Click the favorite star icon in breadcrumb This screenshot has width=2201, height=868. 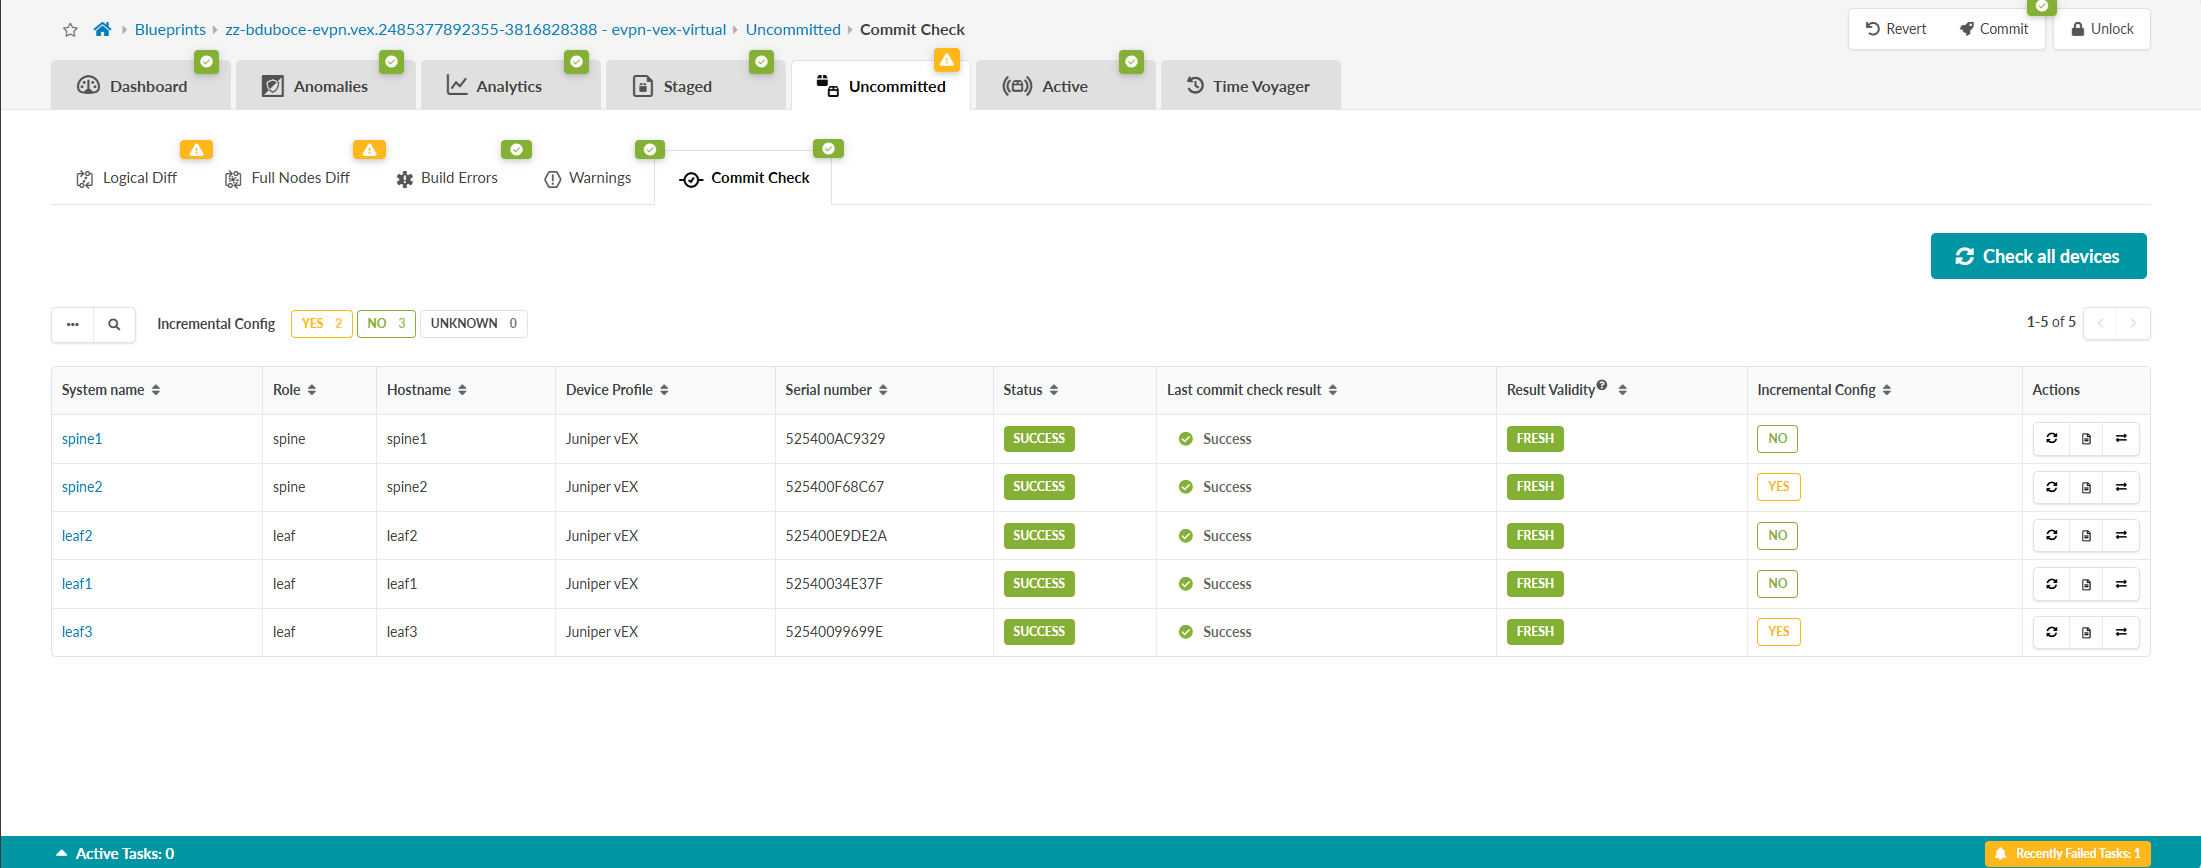70,30
